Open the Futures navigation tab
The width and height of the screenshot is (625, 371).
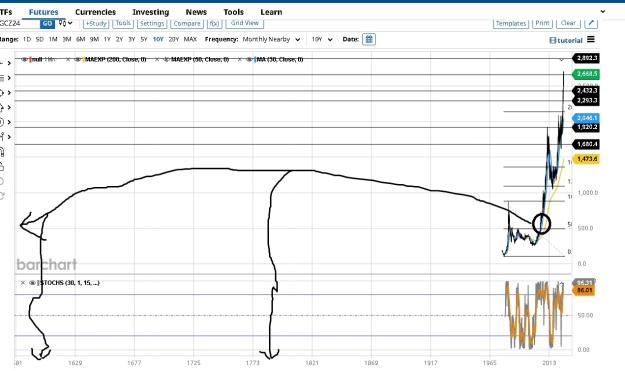tap(43, 12)
